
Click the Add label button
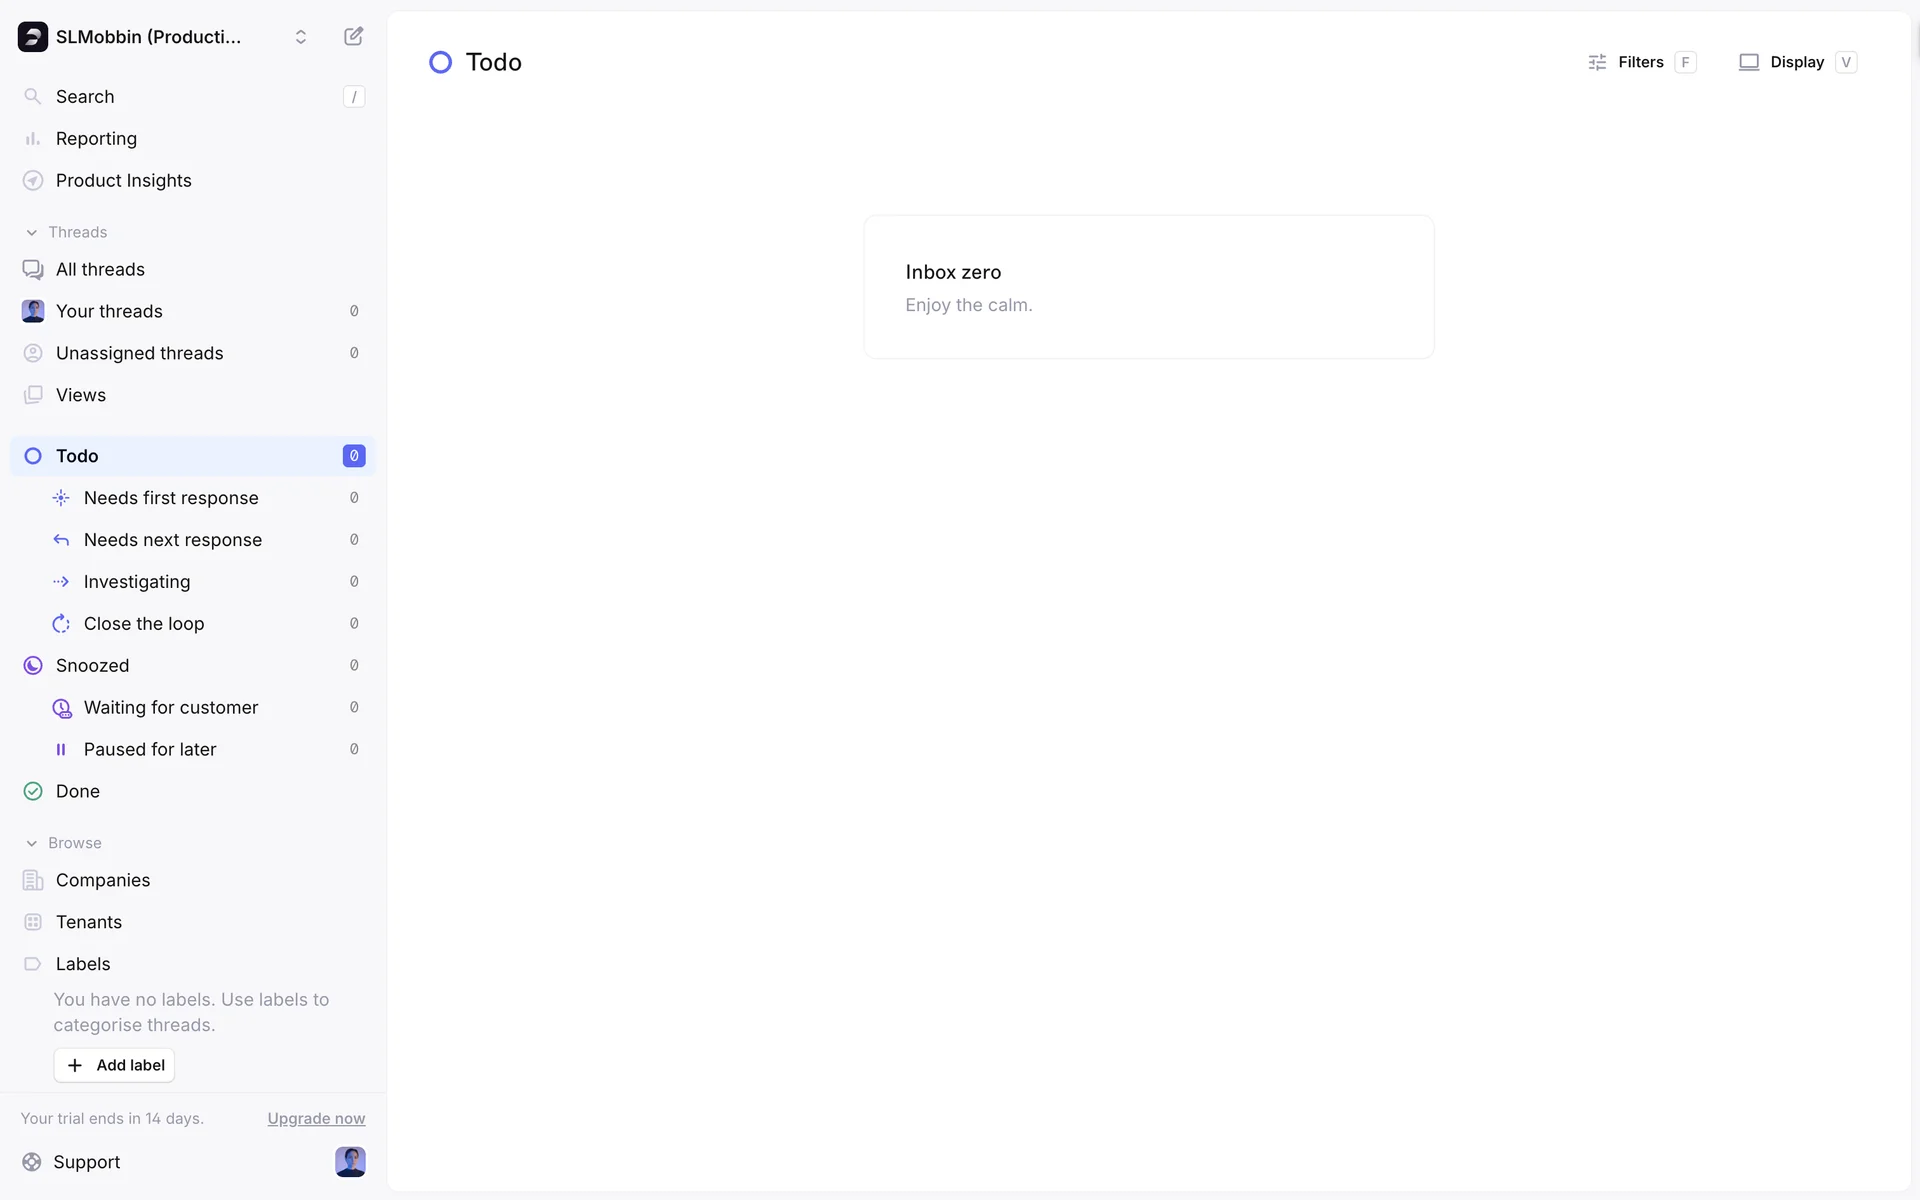[115, 1065]
